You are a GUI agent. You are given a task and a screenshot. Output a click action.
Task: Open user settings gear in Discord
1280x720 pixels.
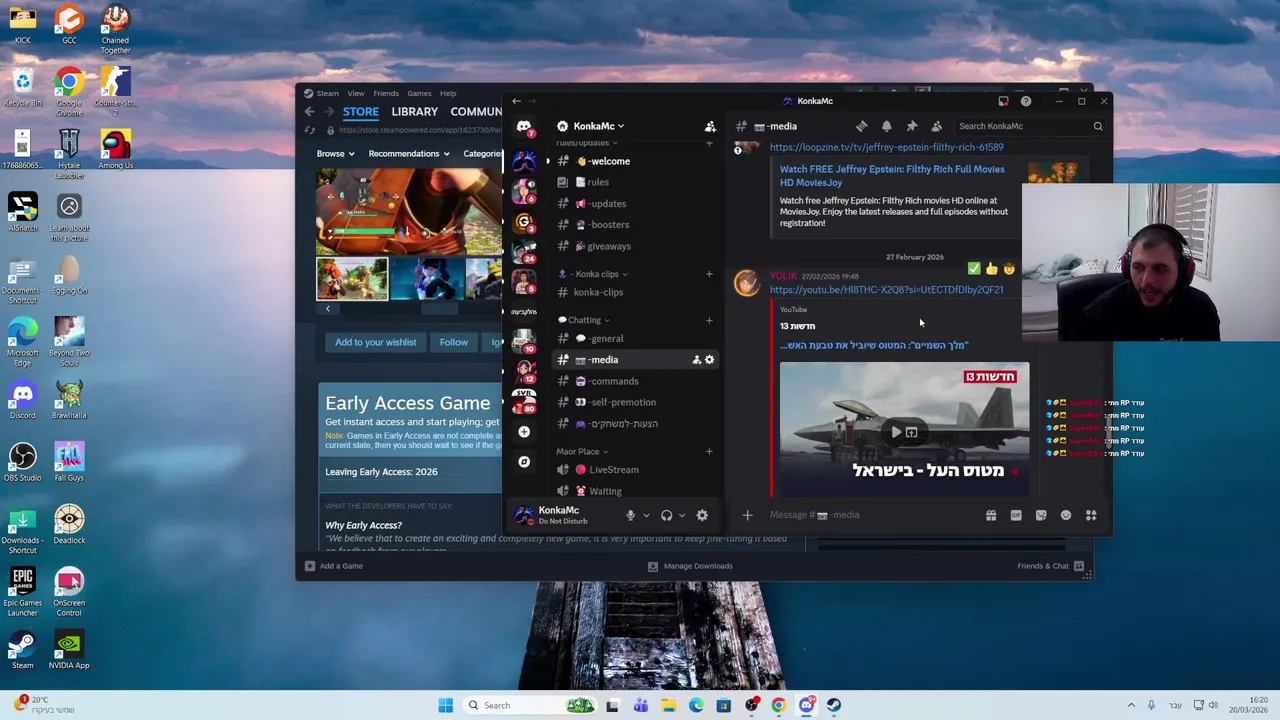702,515
